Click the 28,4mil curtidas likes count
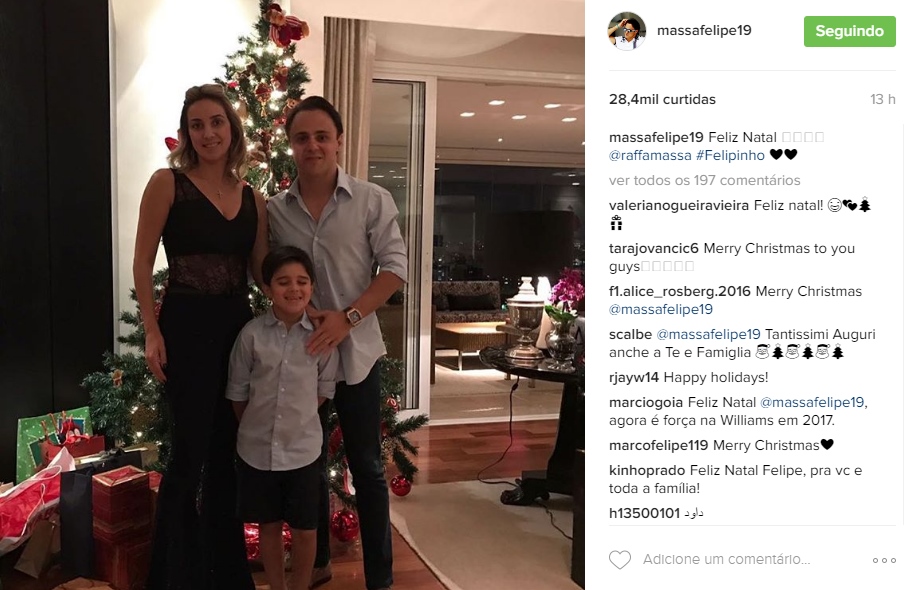 click(662, 99)
